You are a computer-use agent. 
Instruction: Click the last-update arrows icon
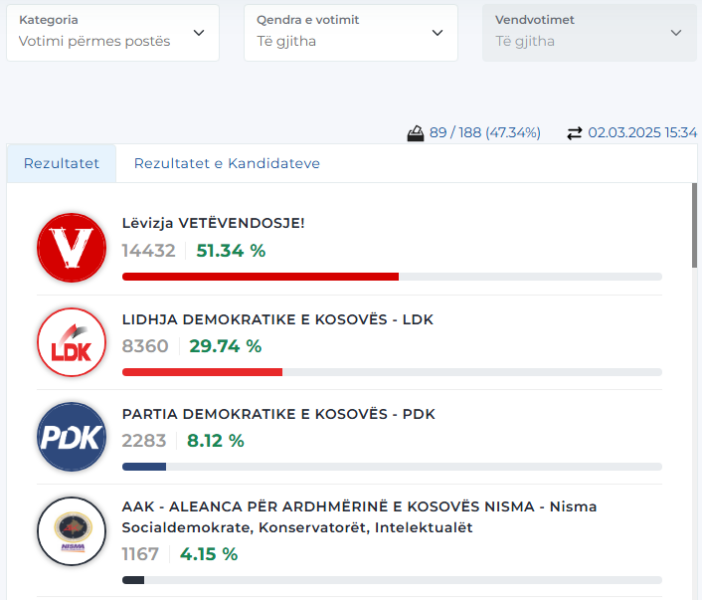(574, 133)
